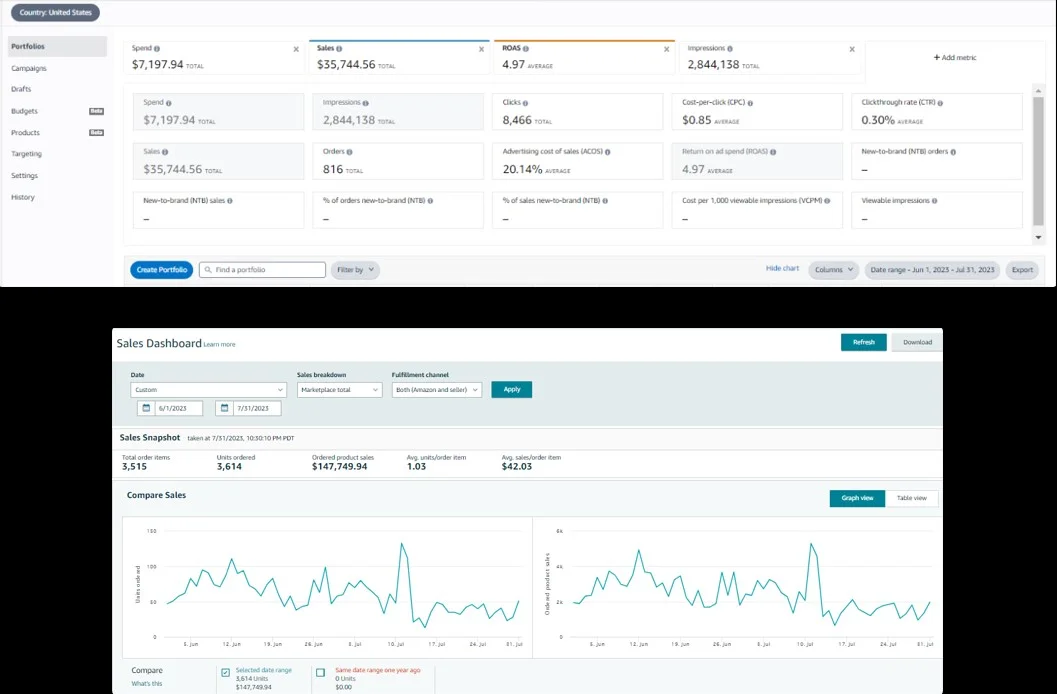Open the Learn more link

pos(219,344)
